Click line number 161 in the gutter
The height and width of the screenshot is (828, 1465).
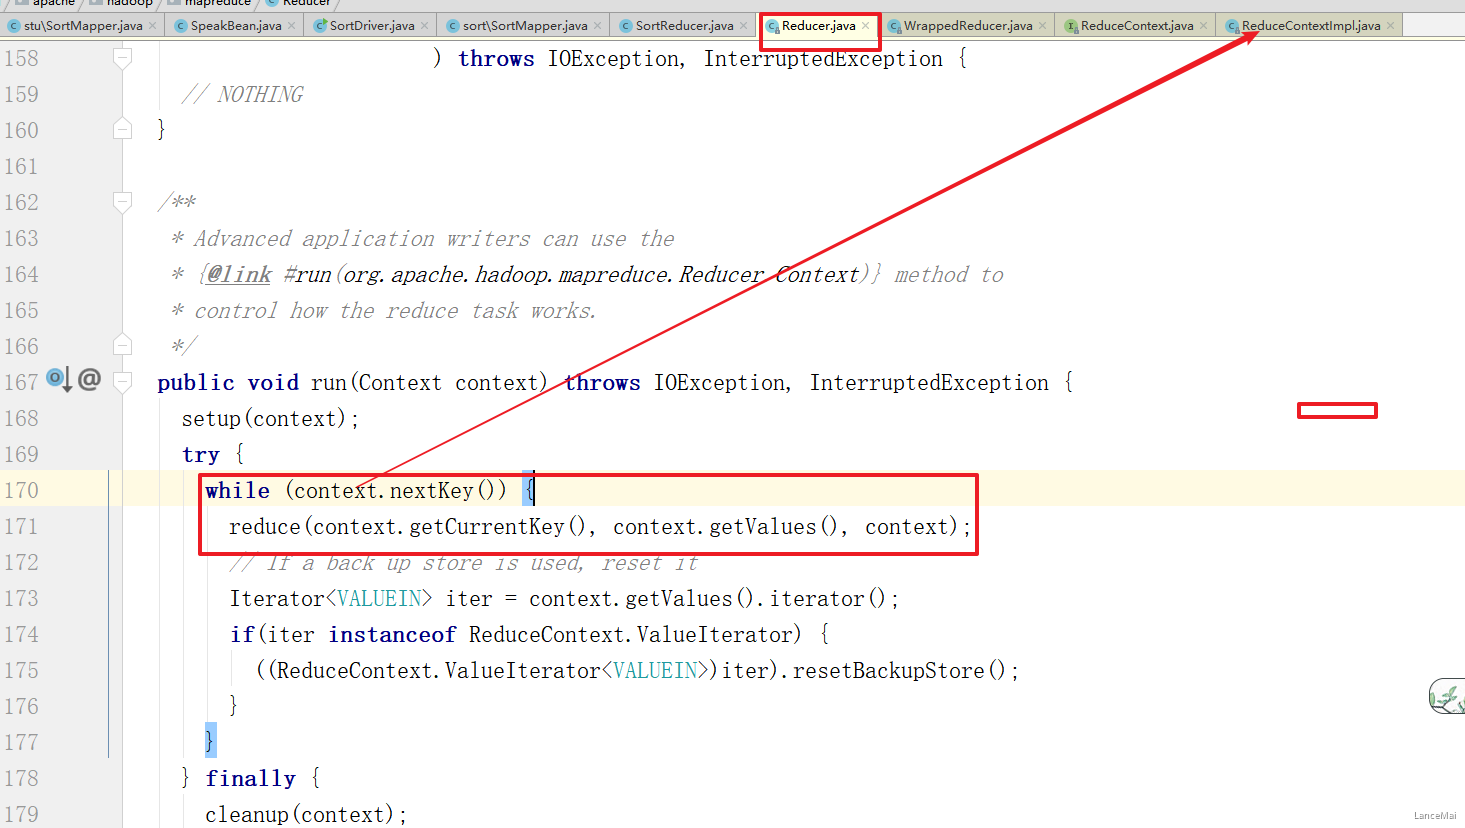(x=21, y=167)
